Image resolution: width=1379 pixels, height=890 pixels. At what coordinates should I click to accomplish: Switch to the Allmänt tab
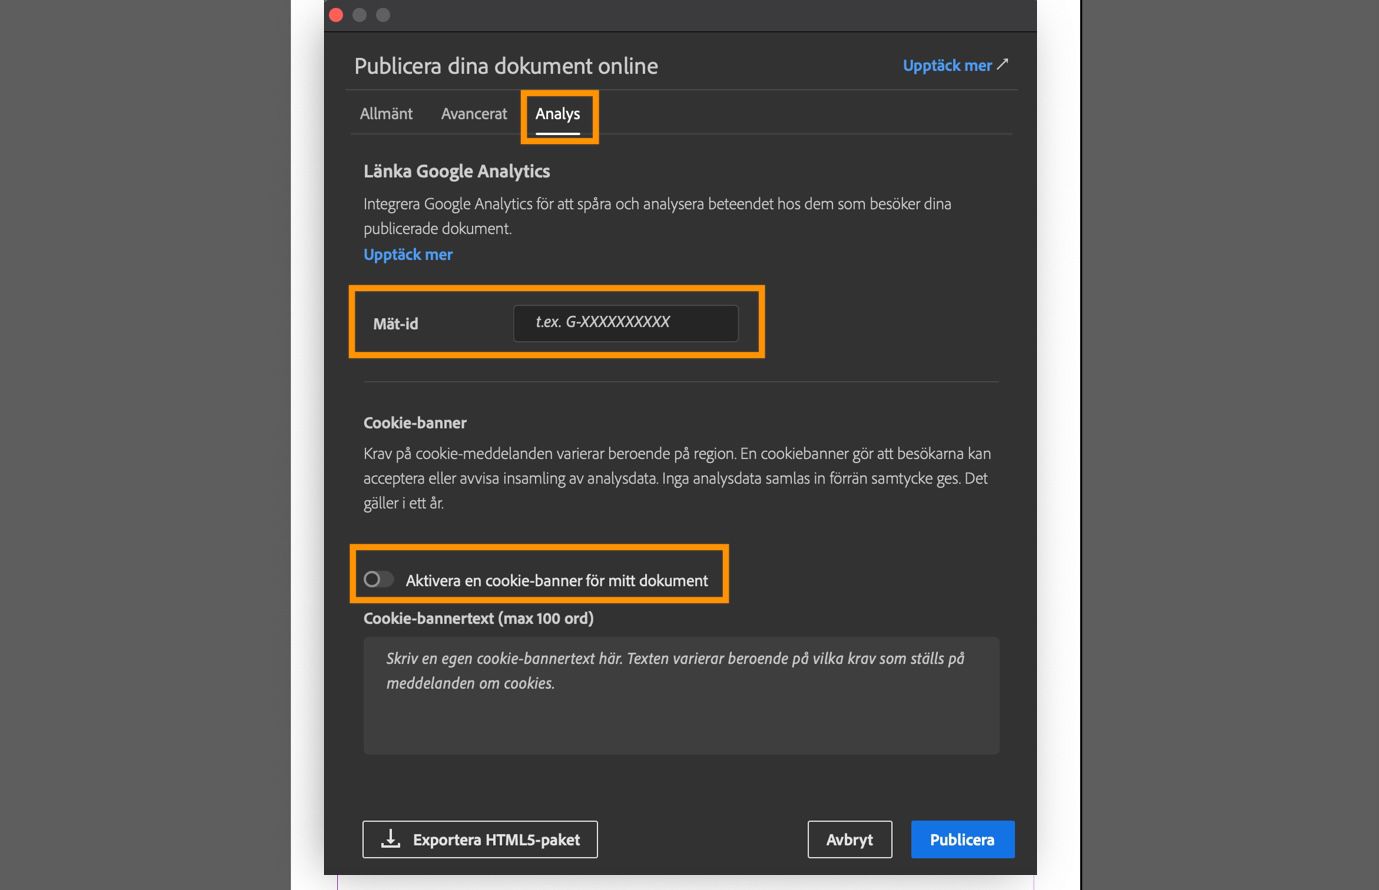(x=386, y=114)
